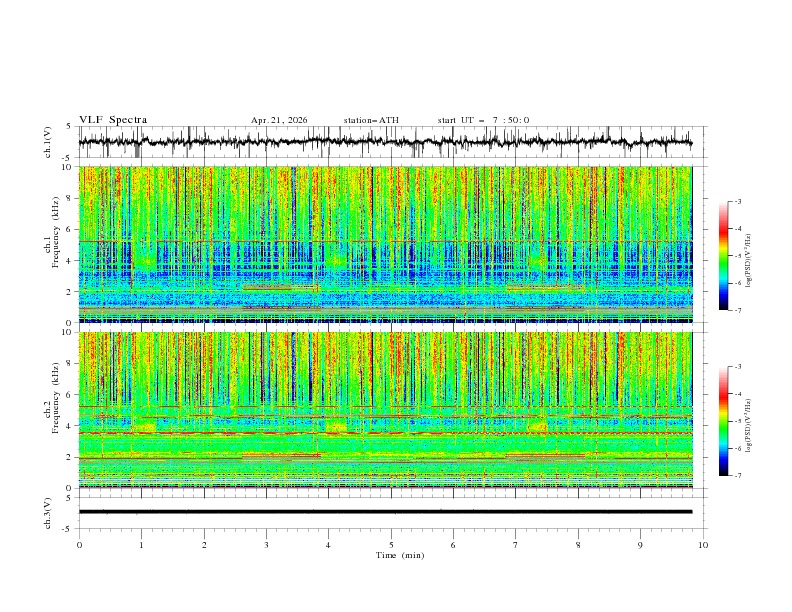Click the ch.2 spectrogram plot
792x612 pixels.
pyautogui.click(x=385, y=410)
